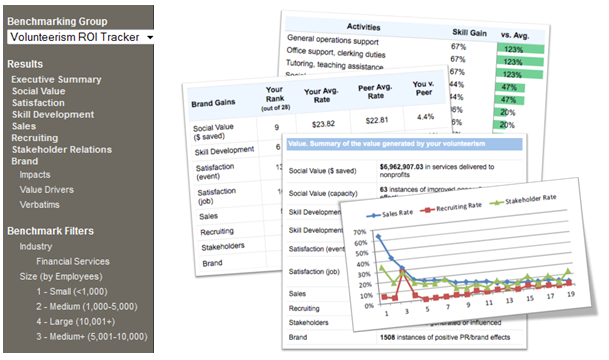Open the Benchmarking Group dropdown arrow
Image resolution: width=609 pixels, height=360 pixels.
pyautogui.click(x=150, y=37)
